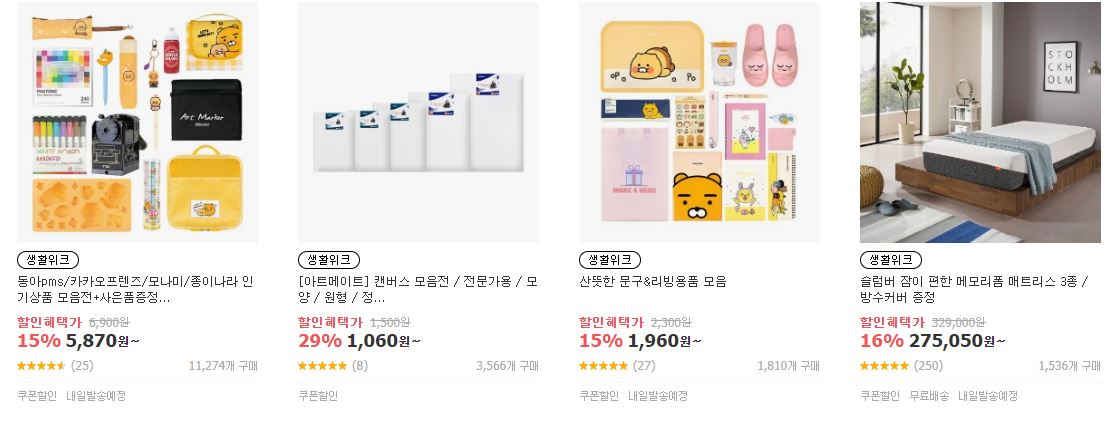Open the 동아pms/카카오프렌즈 product title link

coord(136,289)
